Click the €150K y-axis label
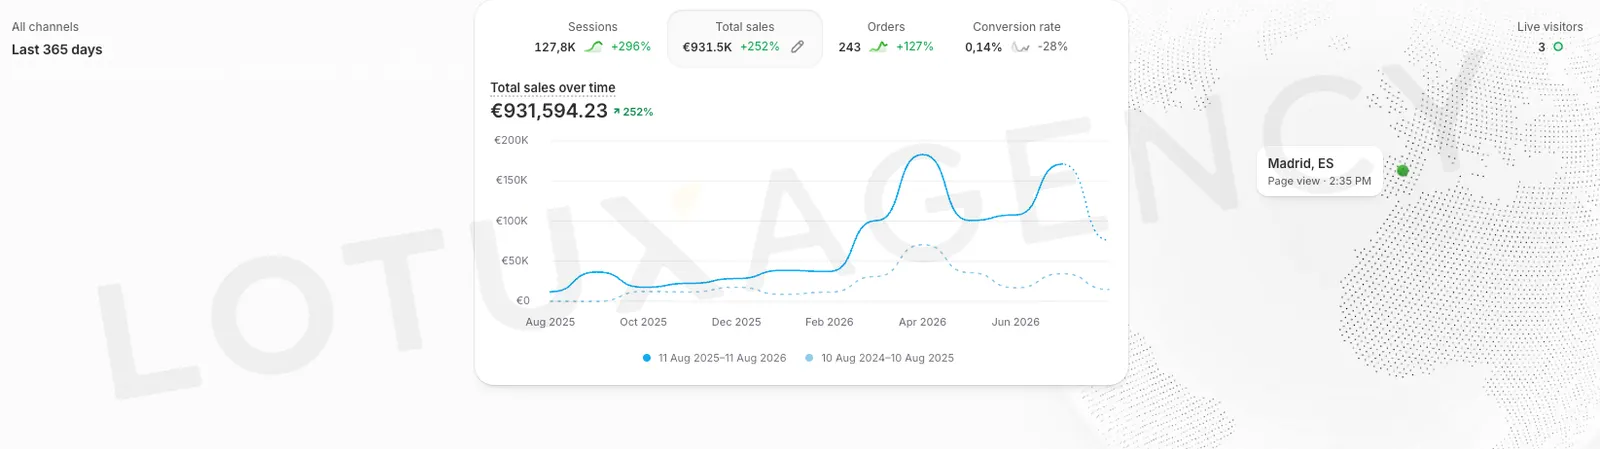Image resolution: width=1600 pixels, height=449 pixels. pyautogui.click(x=512, y=181)
